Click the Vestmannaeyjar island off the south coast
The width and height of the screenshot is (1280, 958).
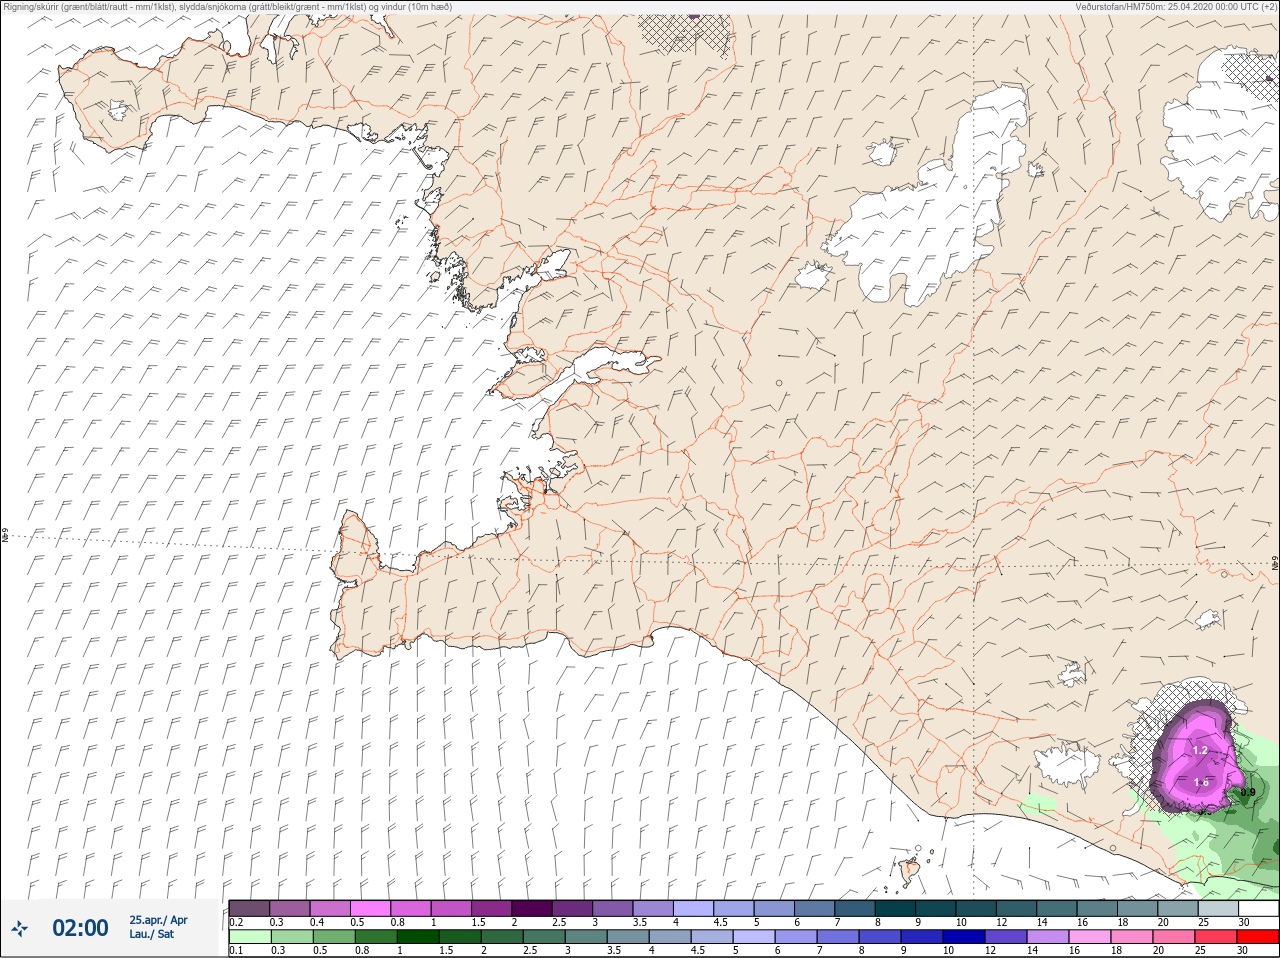coord(909,872)
